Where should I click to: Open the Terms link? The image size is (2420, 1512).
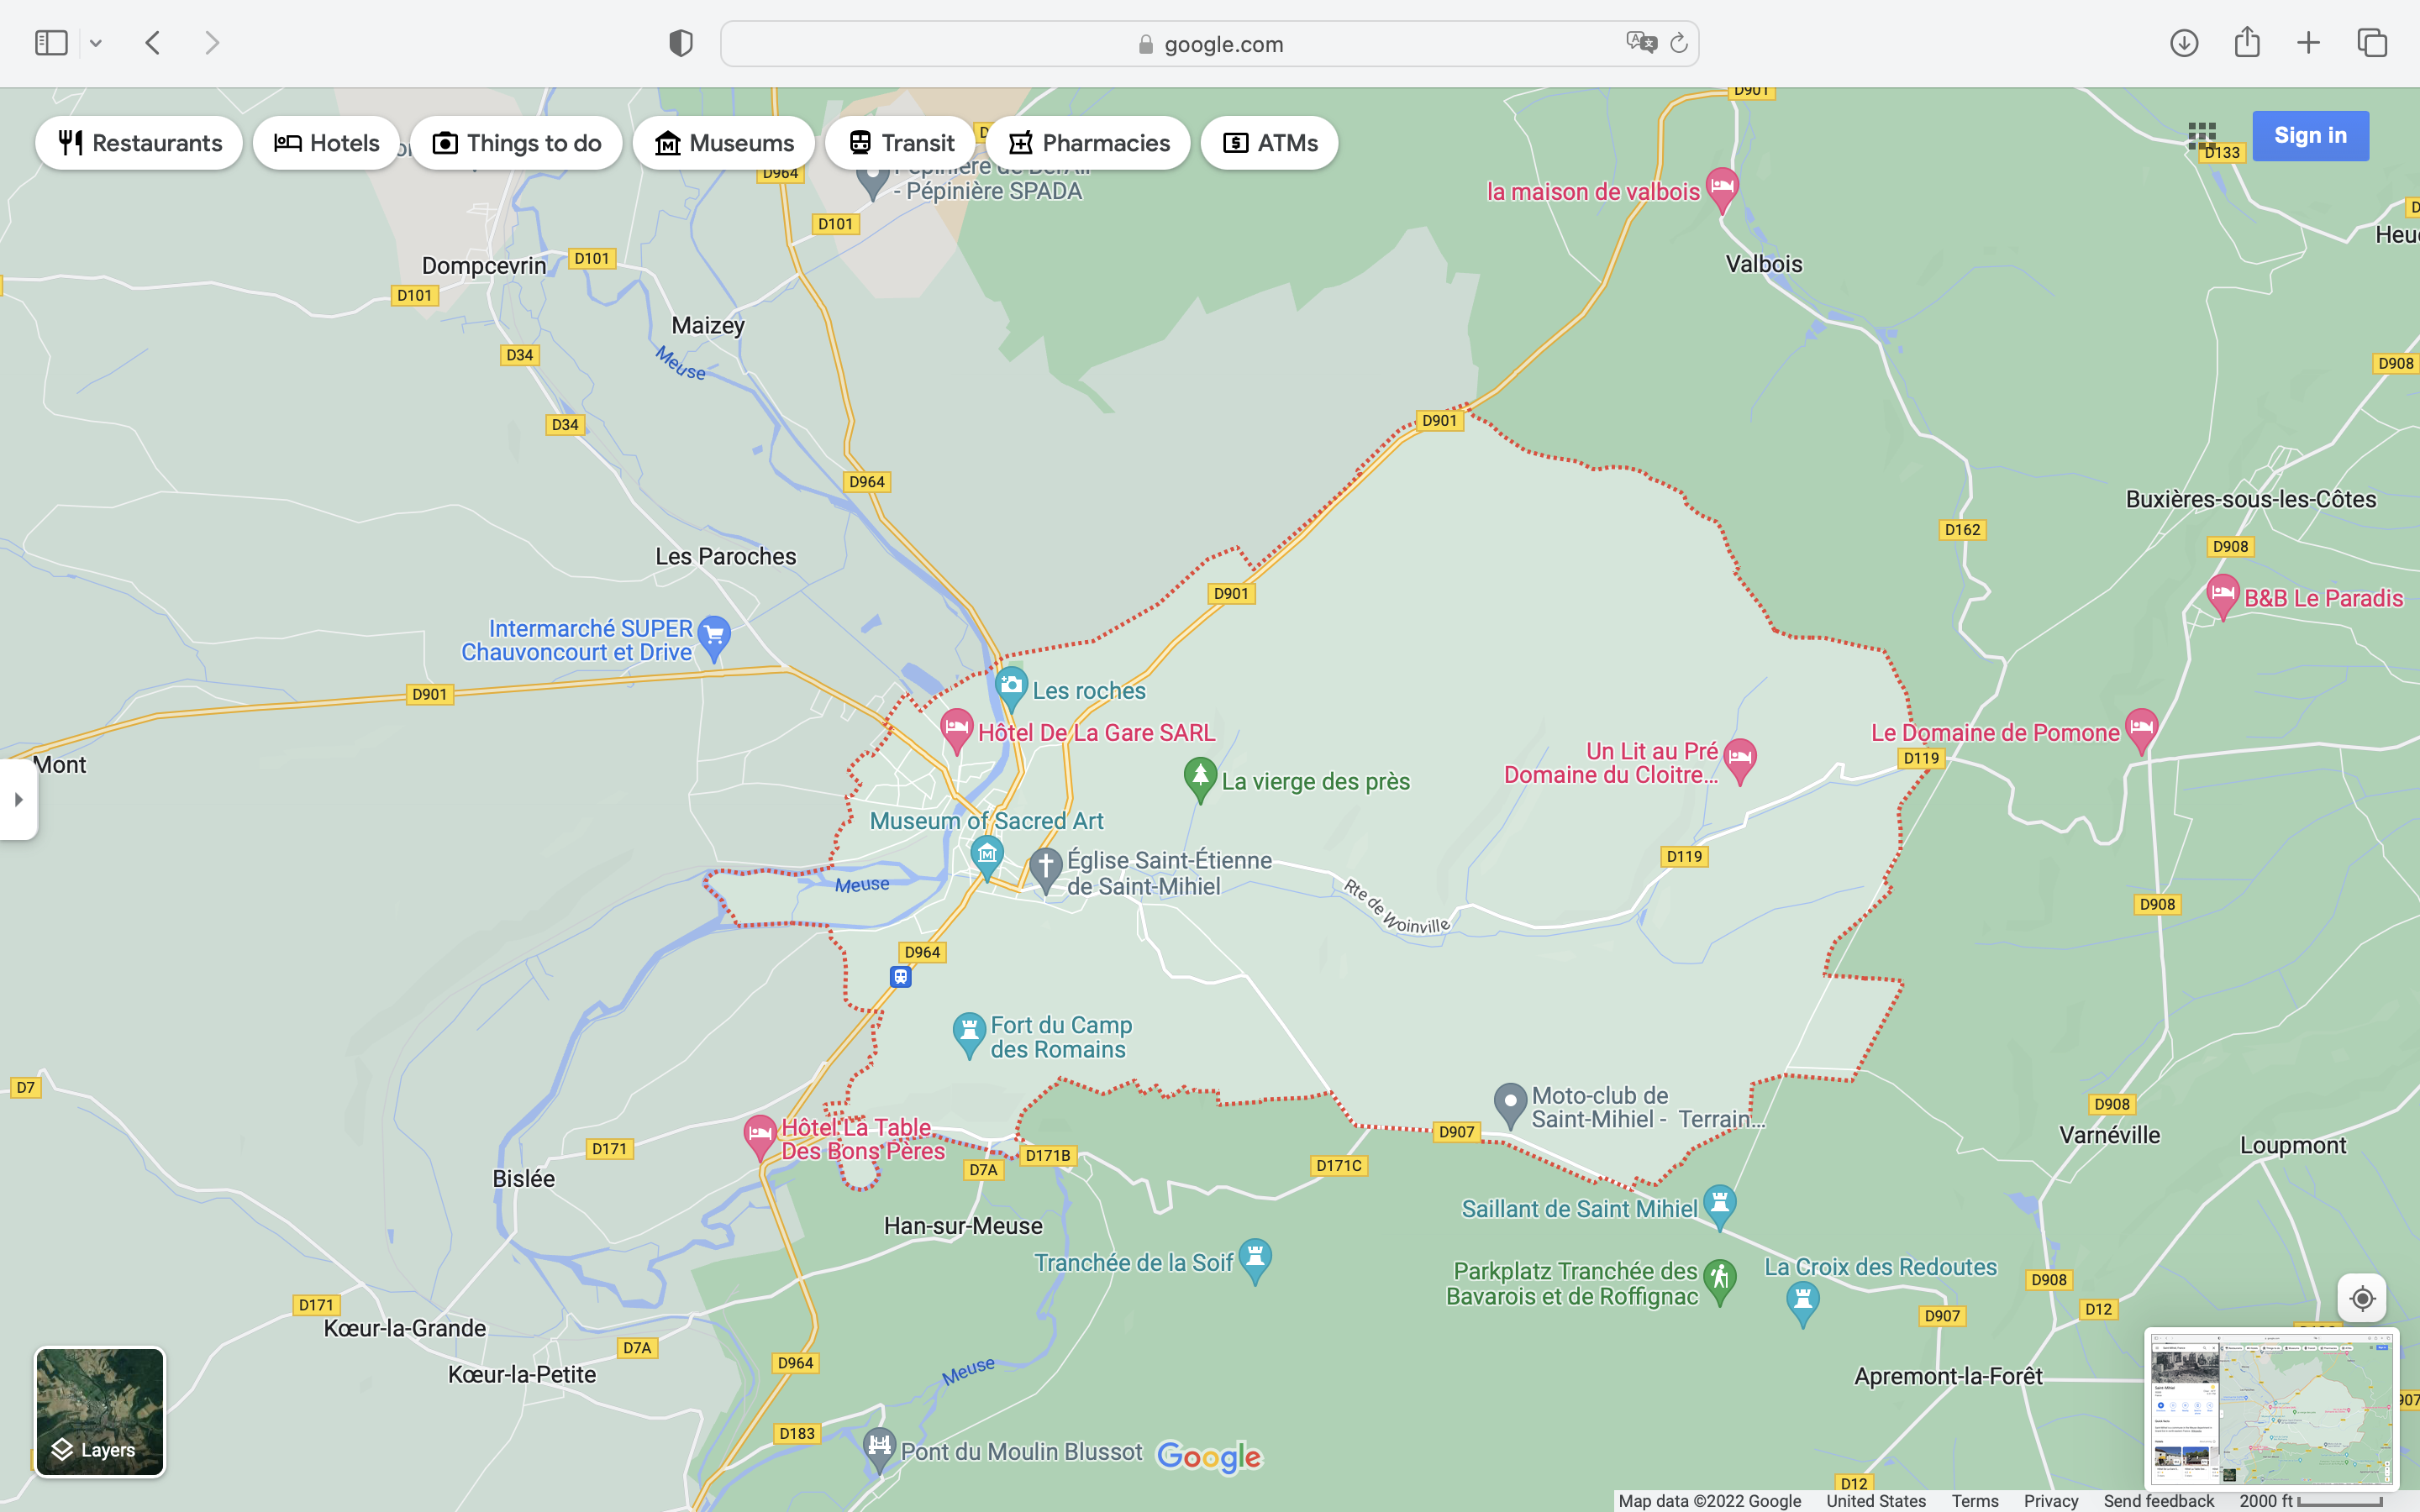1974,1501
